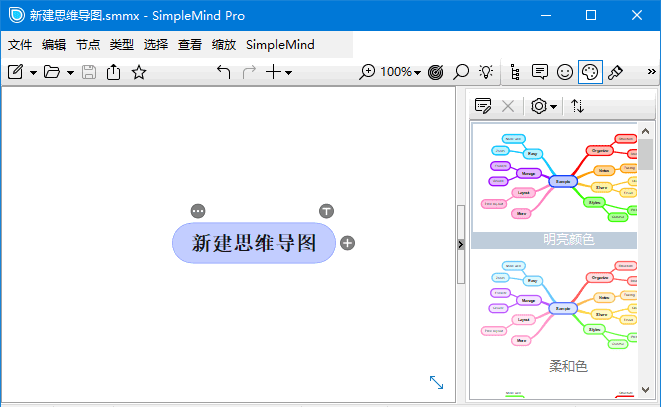The height and width of the screenshot is (407, 661).
Task: Open the 编辑 menu
Action: click(x=54, y=45)
